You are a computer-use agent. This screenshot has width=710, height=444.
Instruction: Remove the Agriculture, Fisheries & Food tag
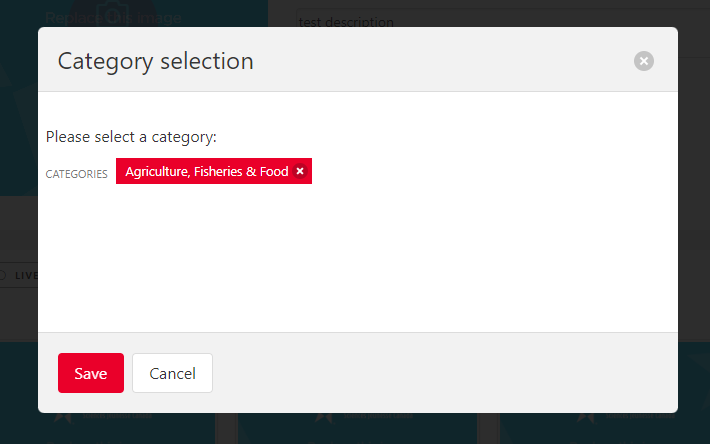(300, 172)
